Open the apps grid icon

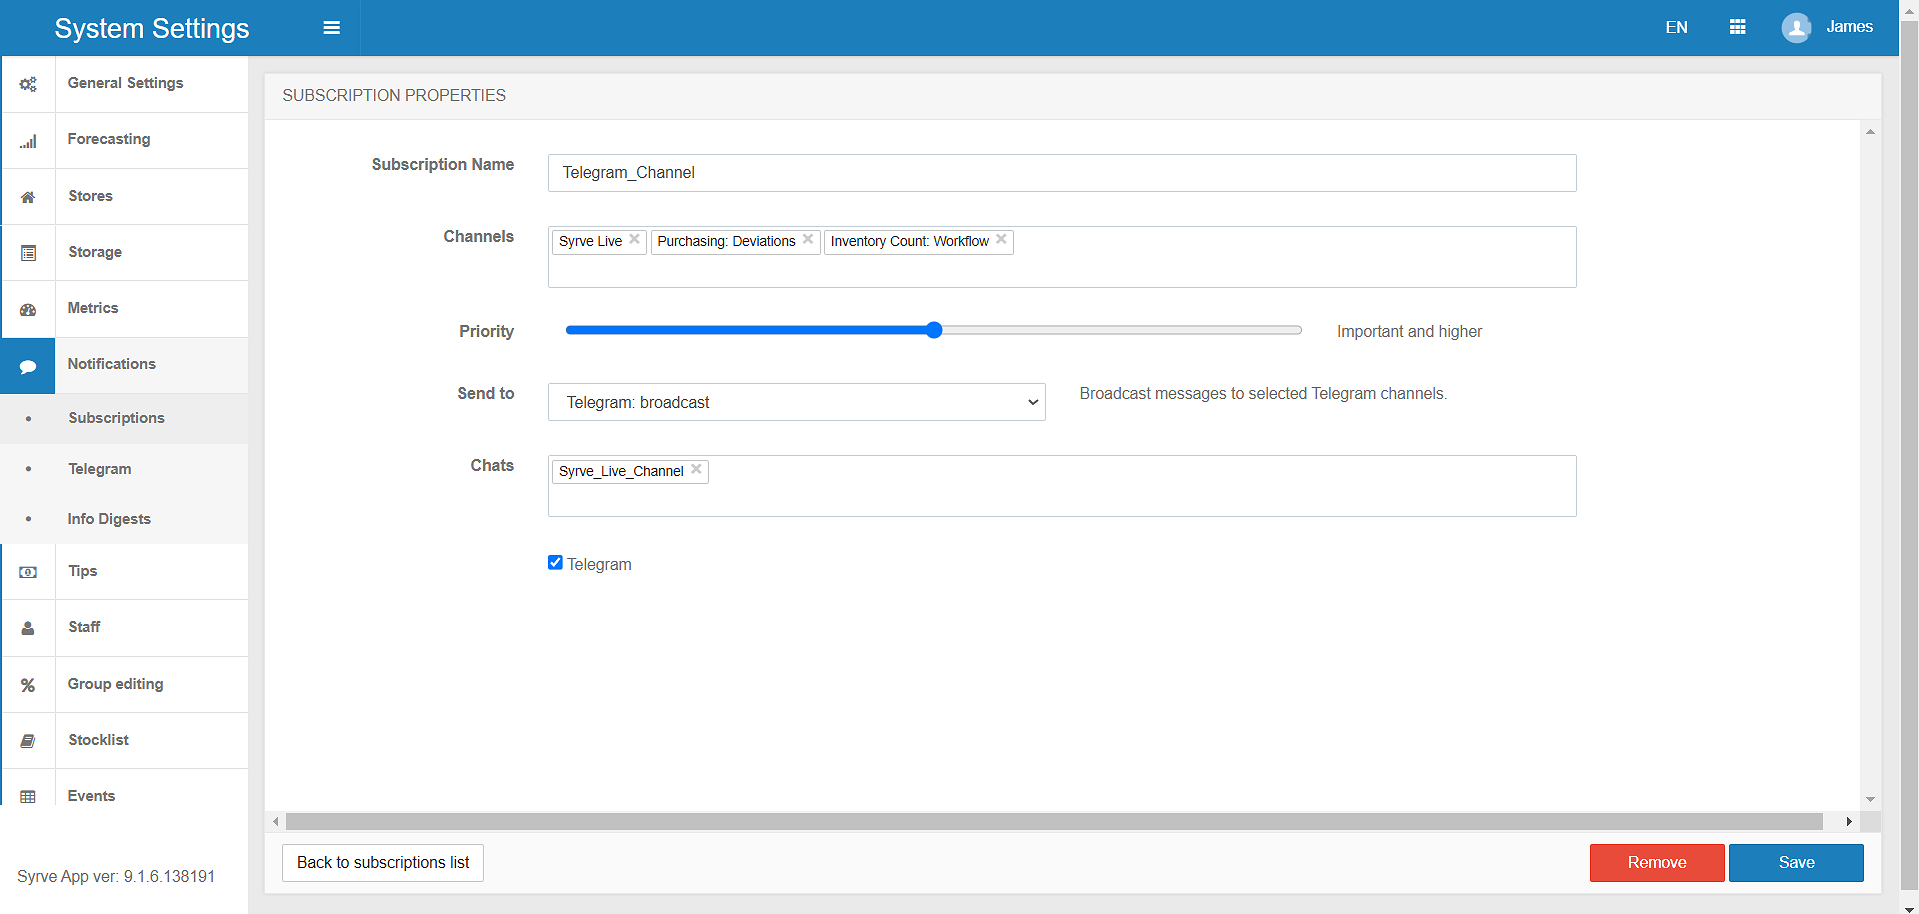[x=1737, y=27]
